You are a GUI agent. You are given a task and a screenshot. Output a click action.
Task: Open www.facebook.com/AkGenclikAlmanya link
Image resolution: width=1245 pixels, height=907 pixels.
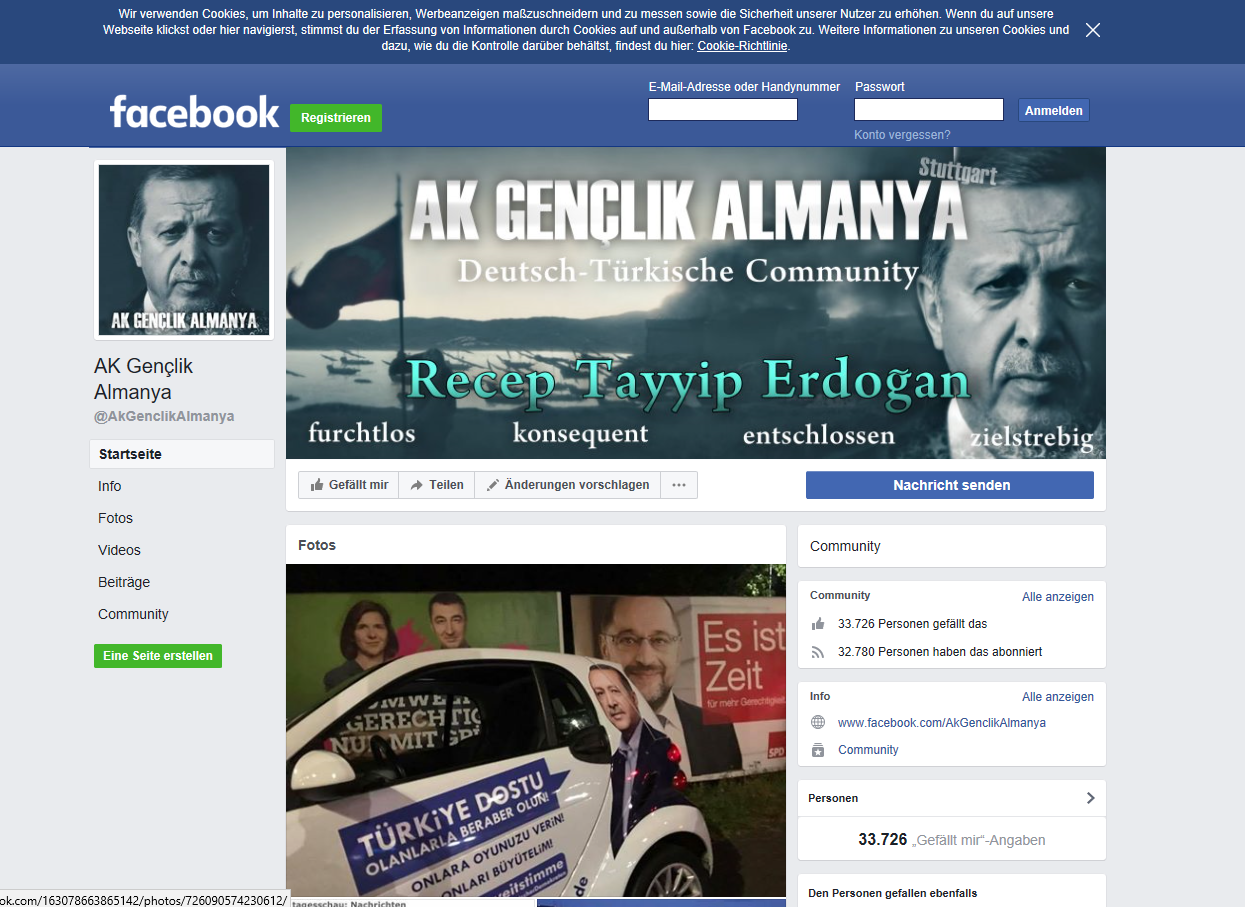942,723
